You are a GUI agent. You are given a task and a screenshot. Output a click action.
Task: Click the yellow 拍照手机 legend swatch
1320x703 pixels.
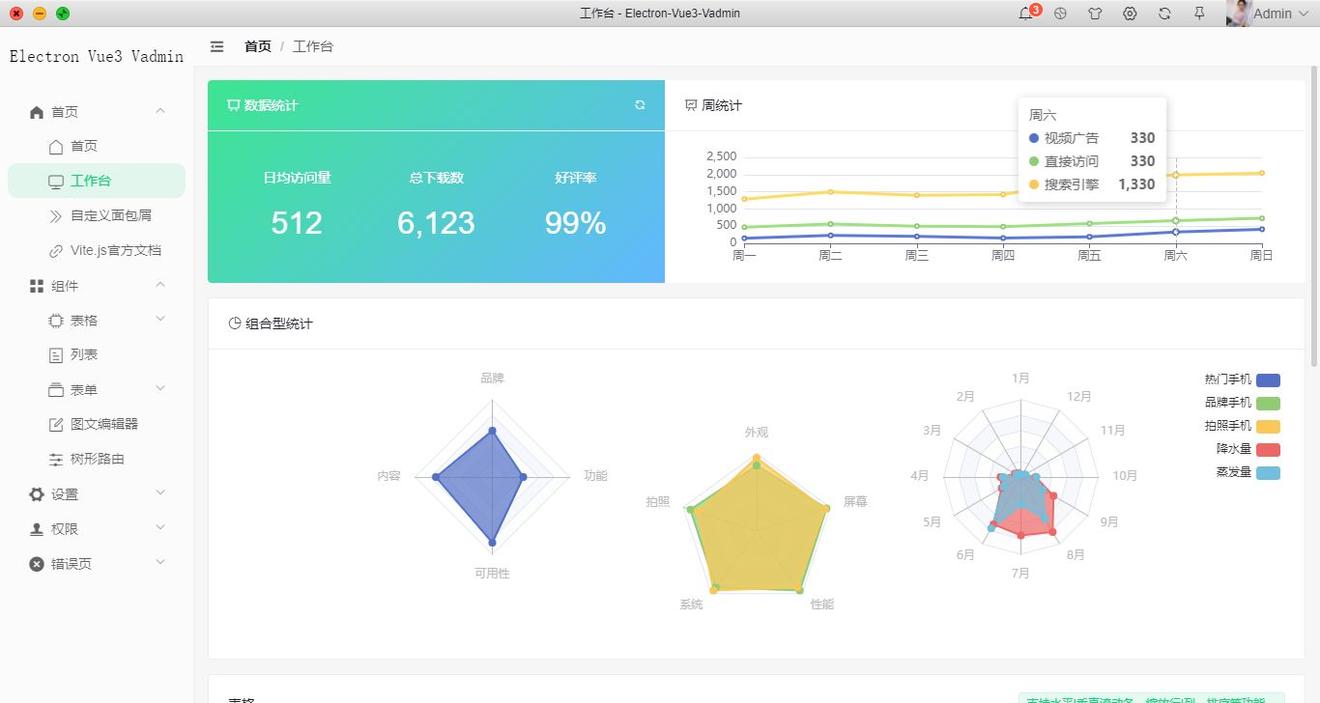click(1268, 427)
